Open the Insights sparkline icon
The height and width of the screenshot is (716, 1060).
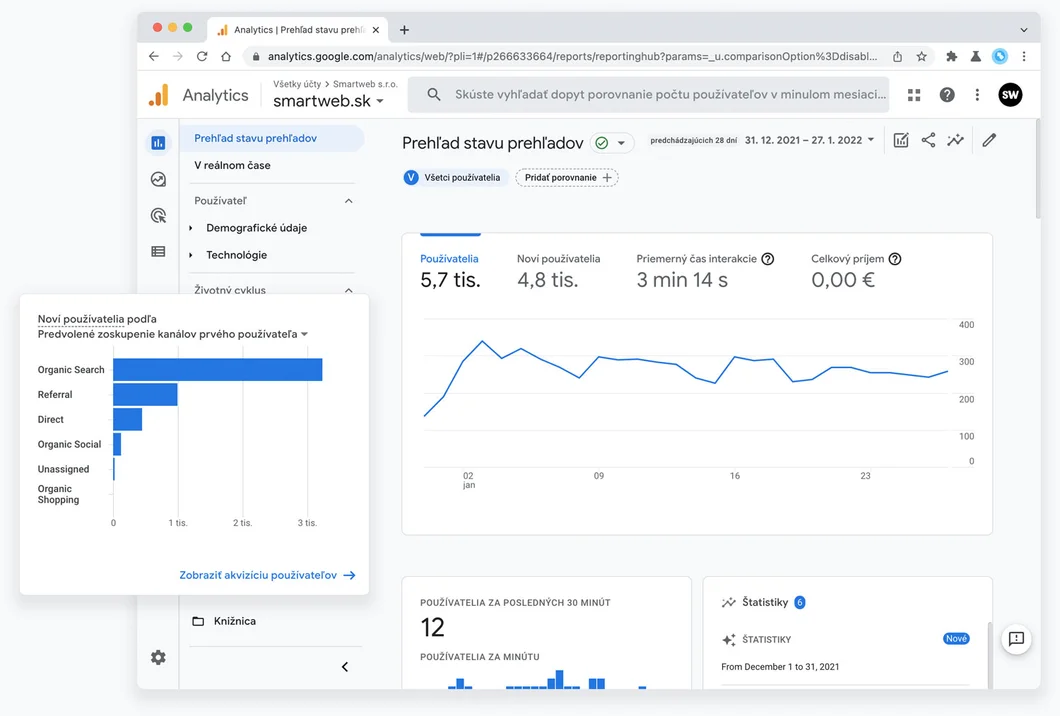click(955, 140)
